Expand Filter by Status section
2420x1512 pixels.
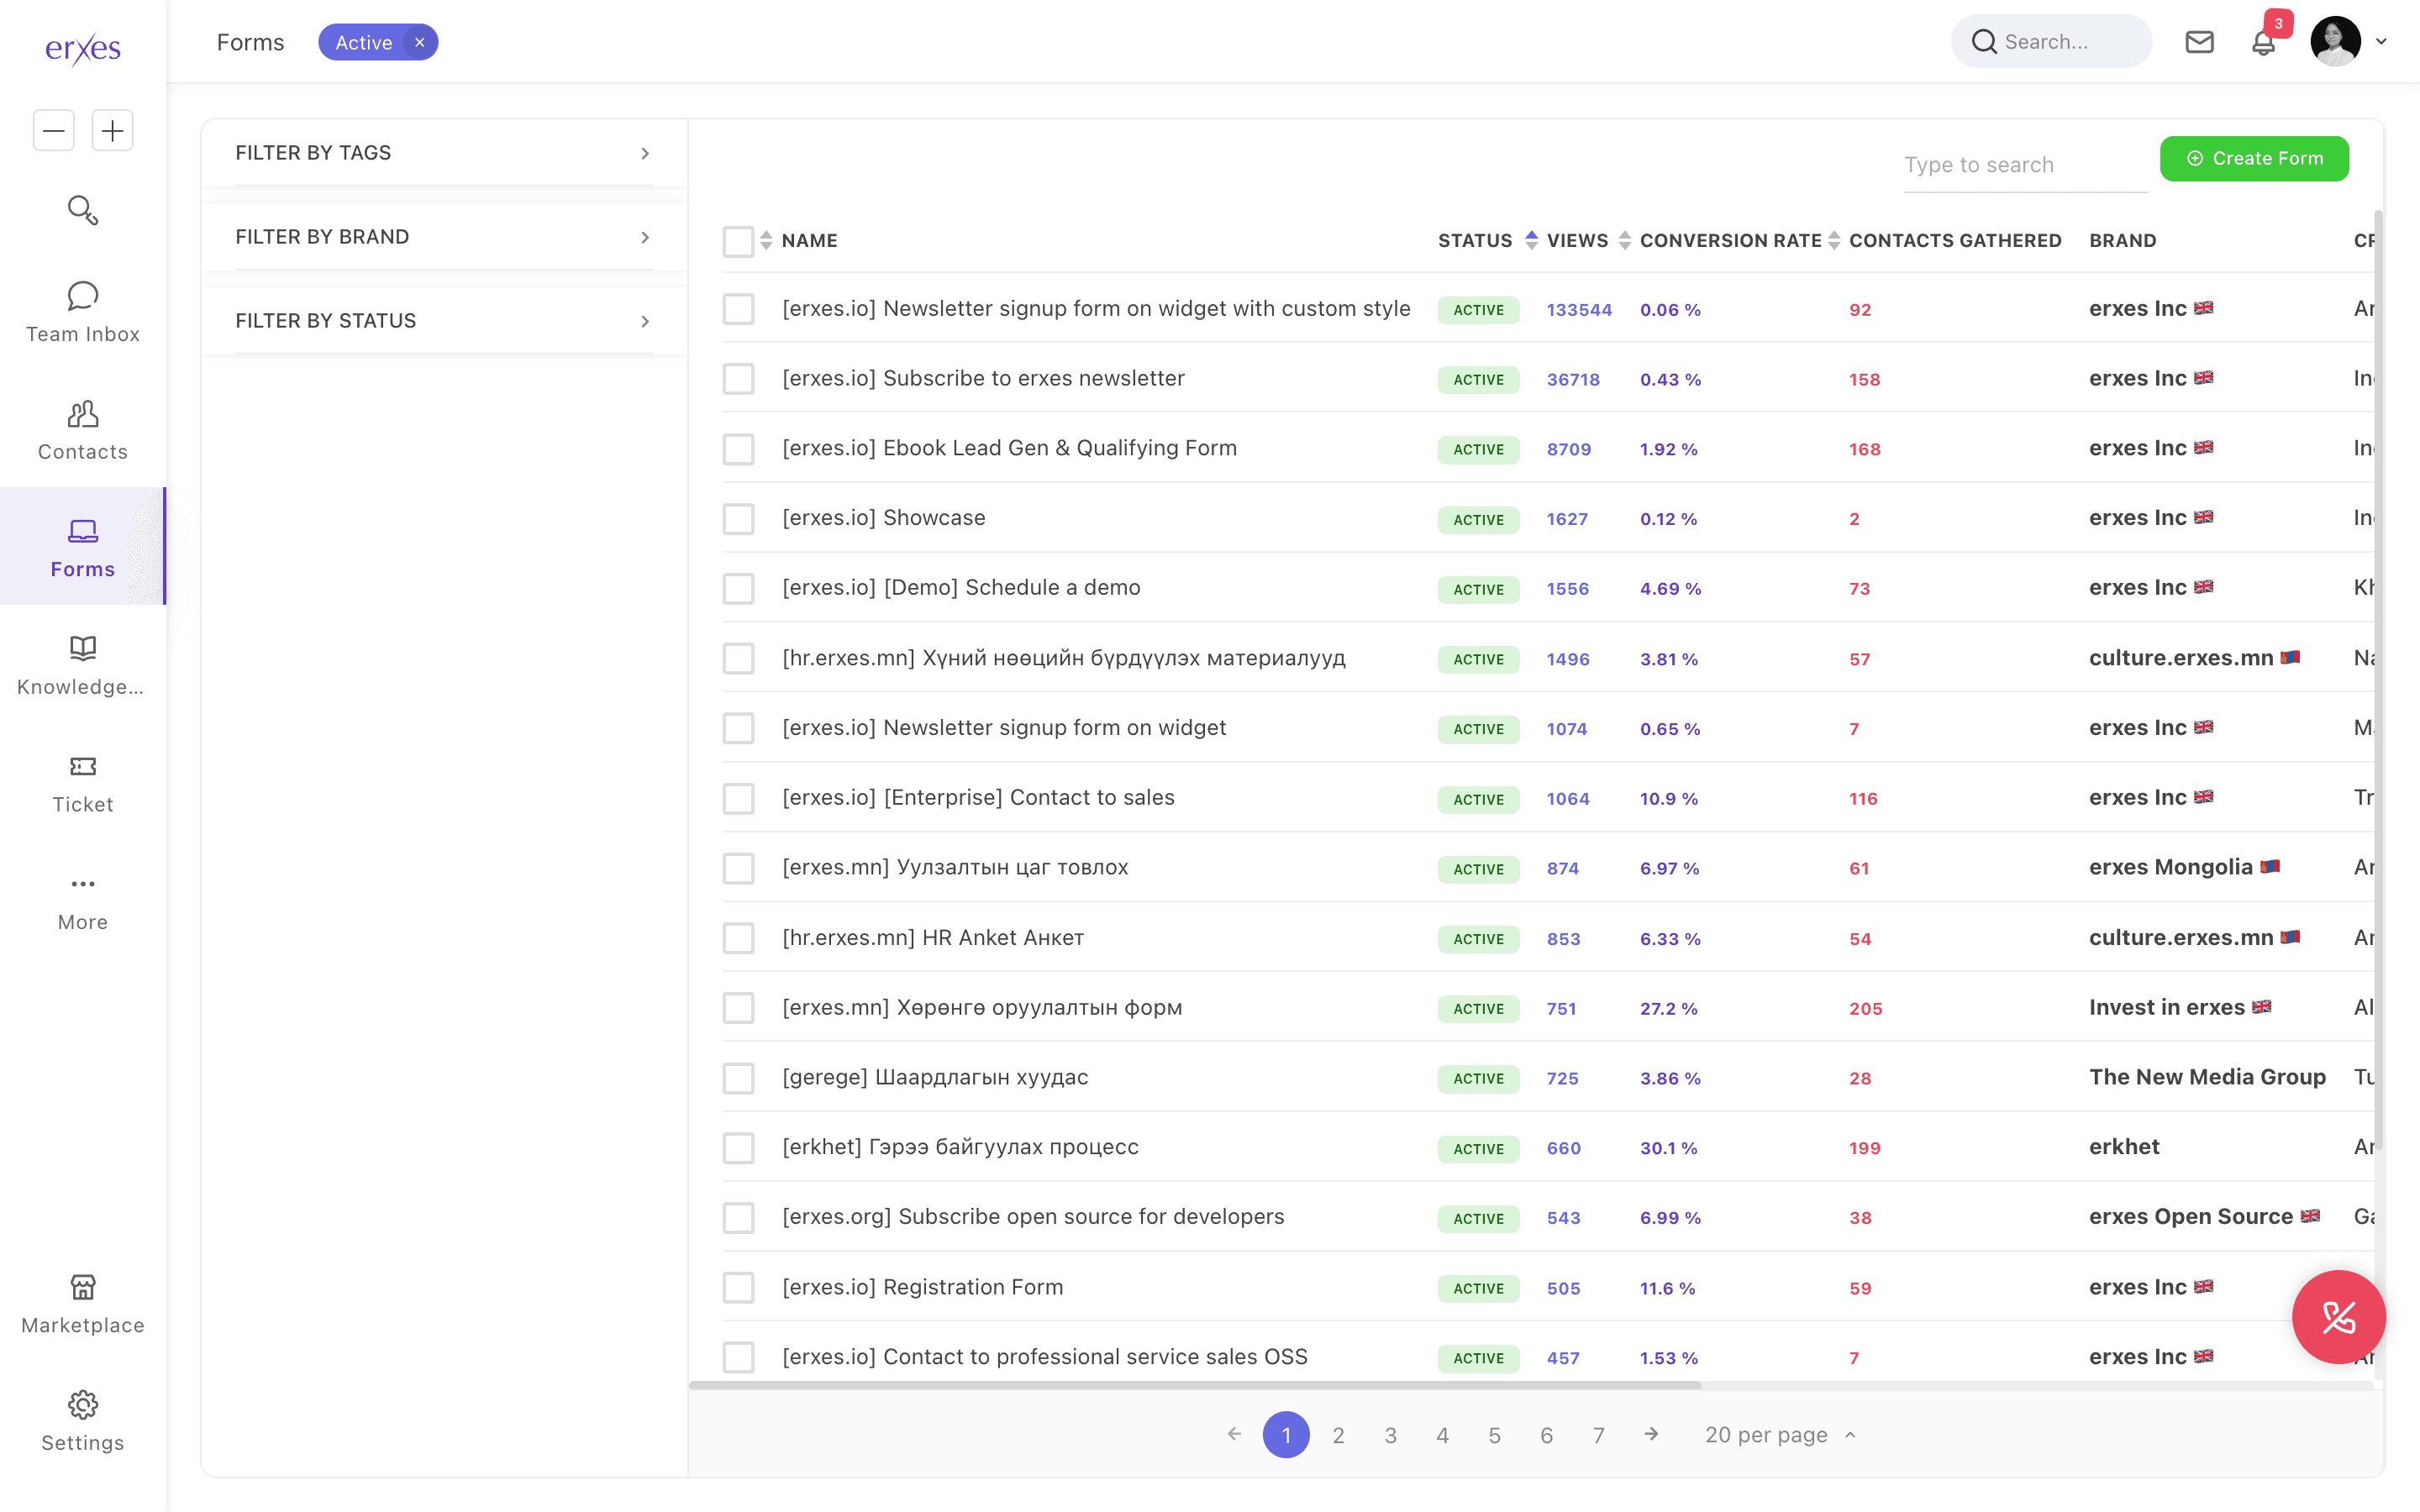coord(444,321)
